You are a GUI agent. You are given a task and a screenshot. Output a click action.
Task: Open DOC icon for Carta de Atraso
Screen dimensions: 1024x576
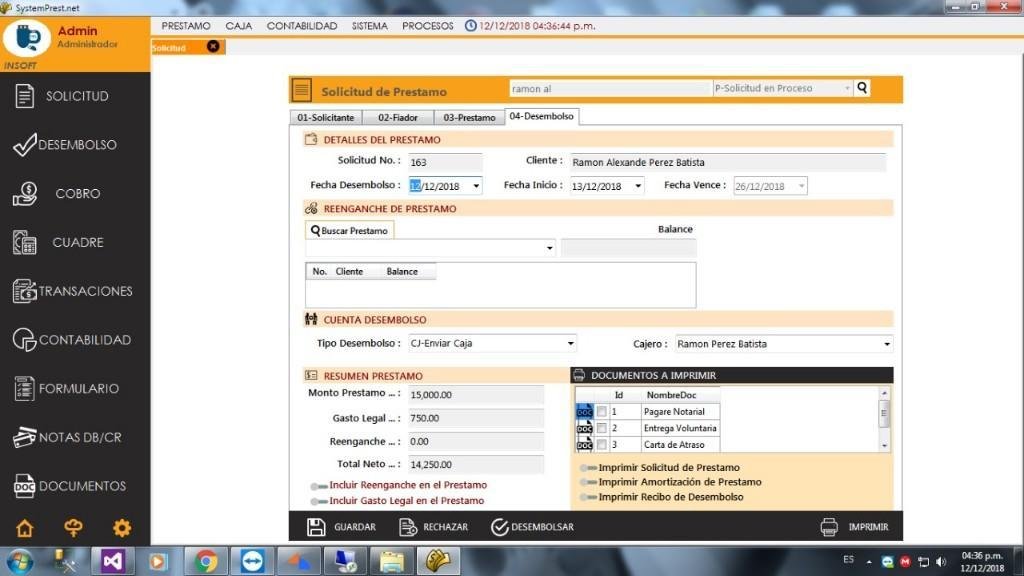click(584, 444)
